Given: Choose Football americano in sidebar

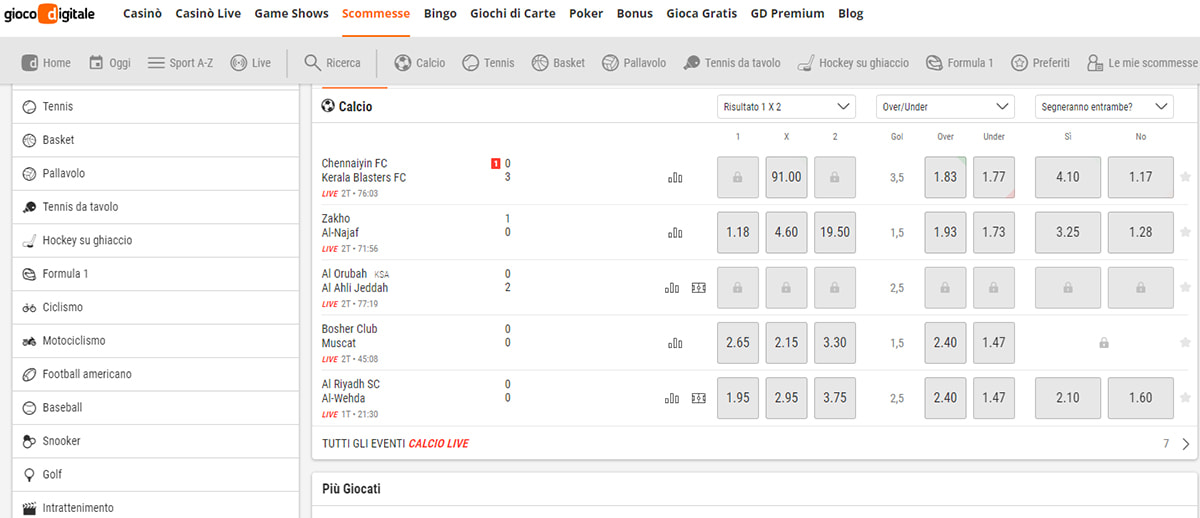Looking at the screenshot, I should [155, 374].
